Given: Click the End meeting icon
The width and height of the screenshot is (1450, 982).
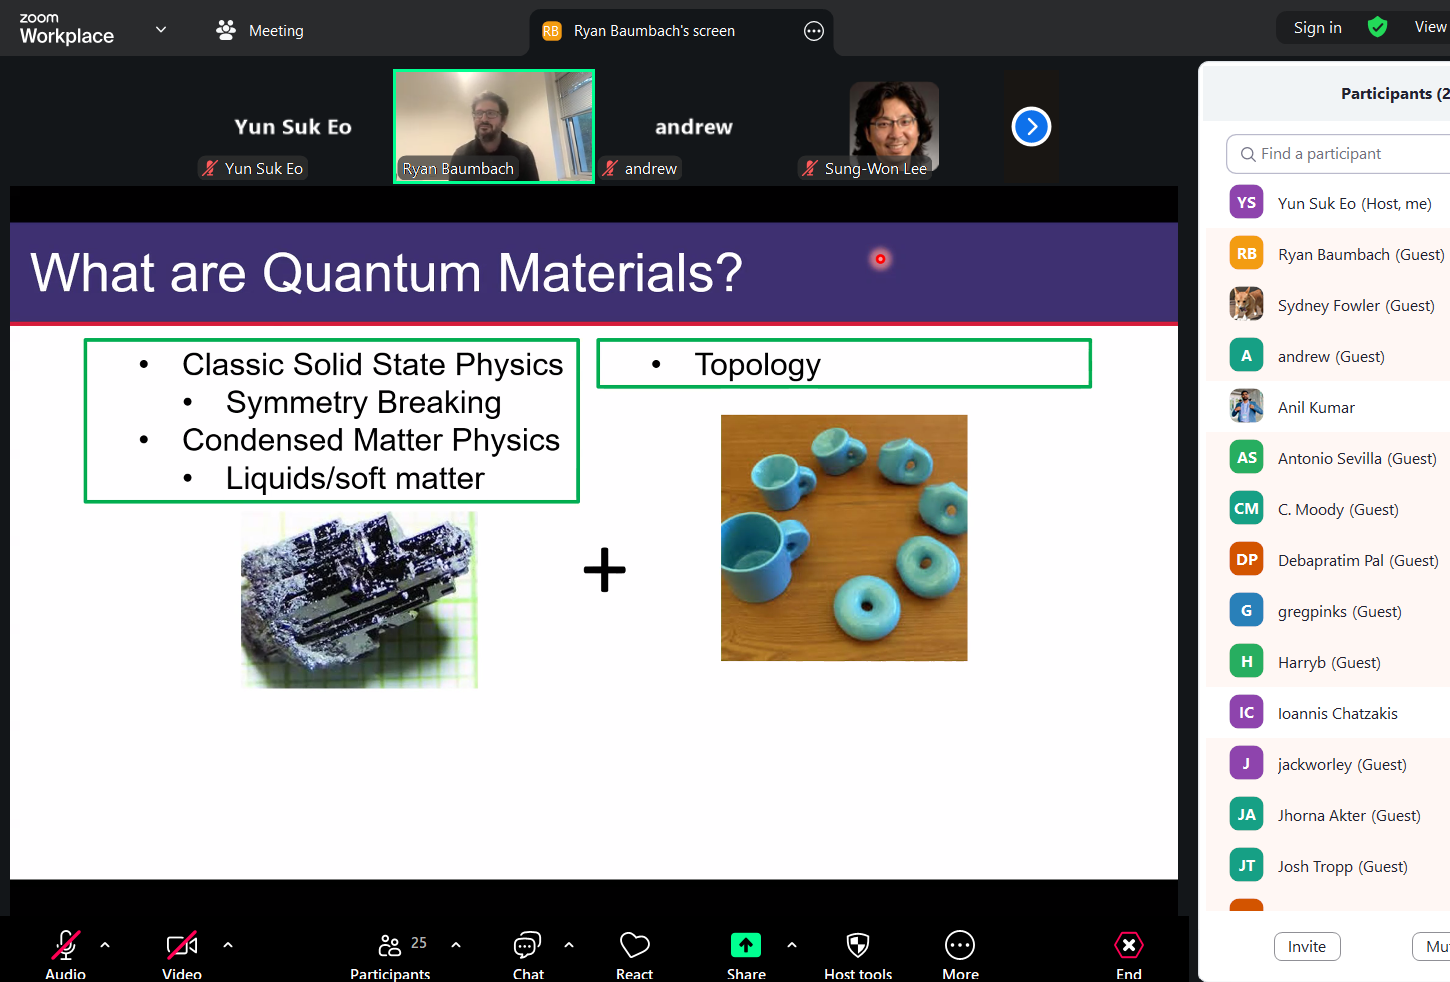Looking at the screenshot, I should point(1128,946).
